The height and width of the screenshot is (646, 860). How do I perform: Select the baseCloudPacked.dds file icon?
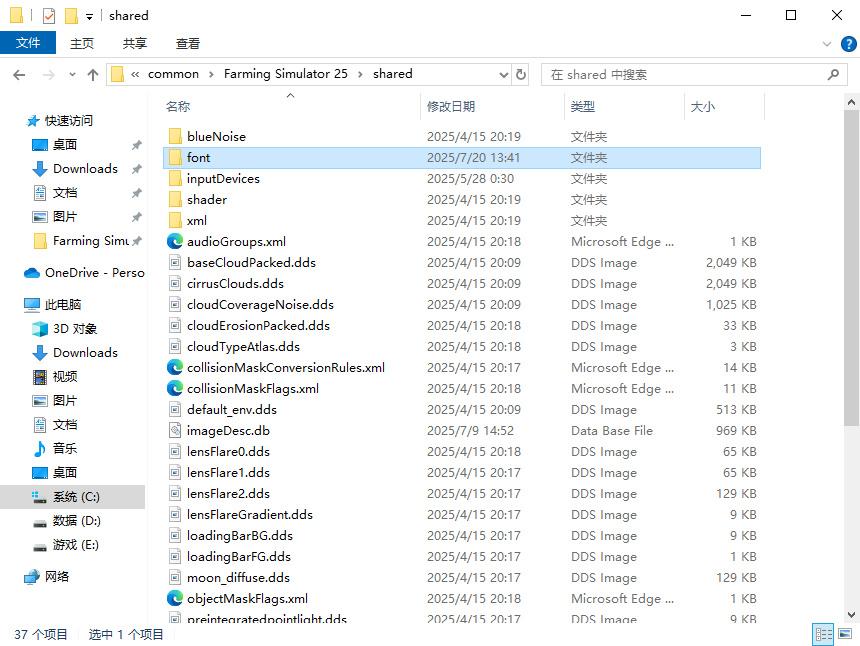[x=175, y=262]
